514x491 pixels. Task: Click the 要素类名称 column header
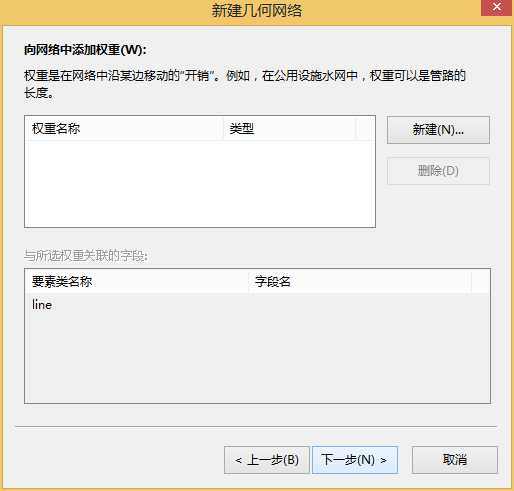136,282
